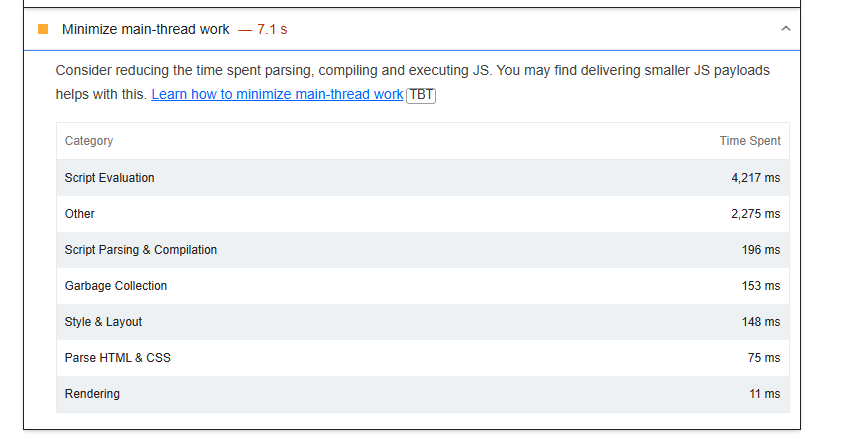Click the "Minimize main-thread work" audit title
Viewport: 864px width, 440px height.
(x=145, y=29)
